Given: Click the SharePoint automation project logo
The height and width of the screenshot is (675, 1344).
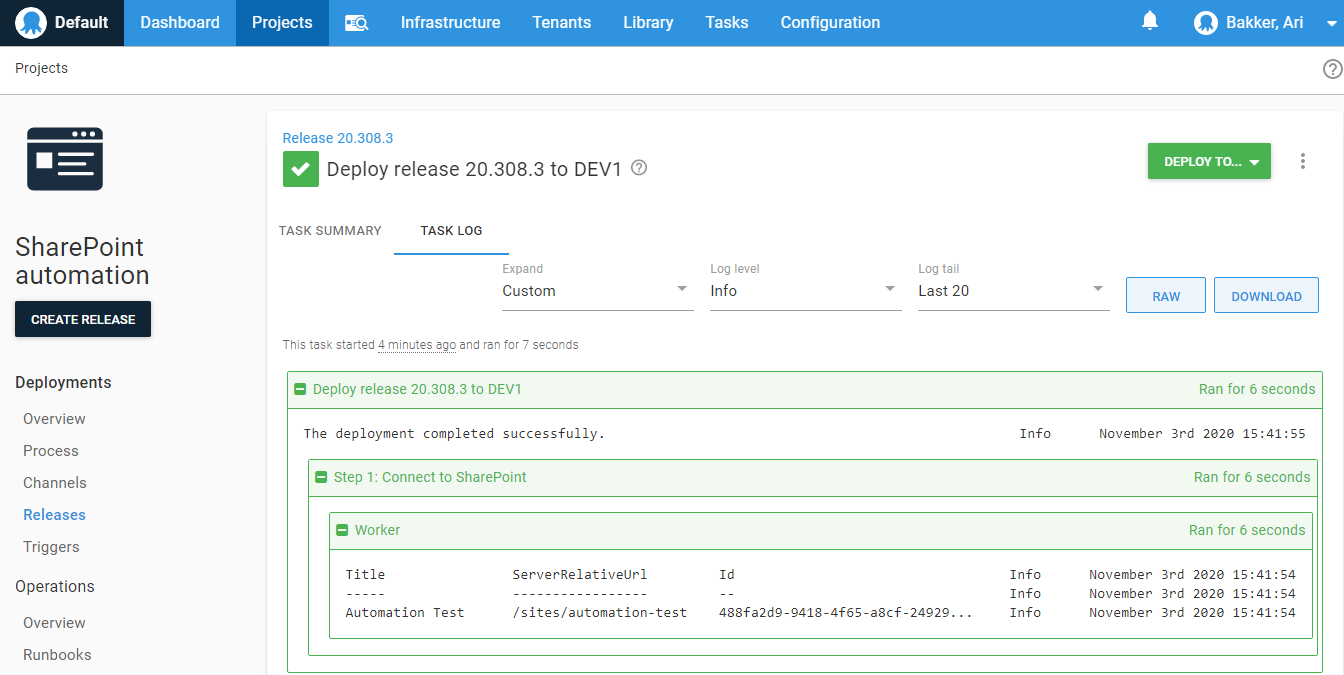Looking at the screenshot, I should [x=65, y=159].
